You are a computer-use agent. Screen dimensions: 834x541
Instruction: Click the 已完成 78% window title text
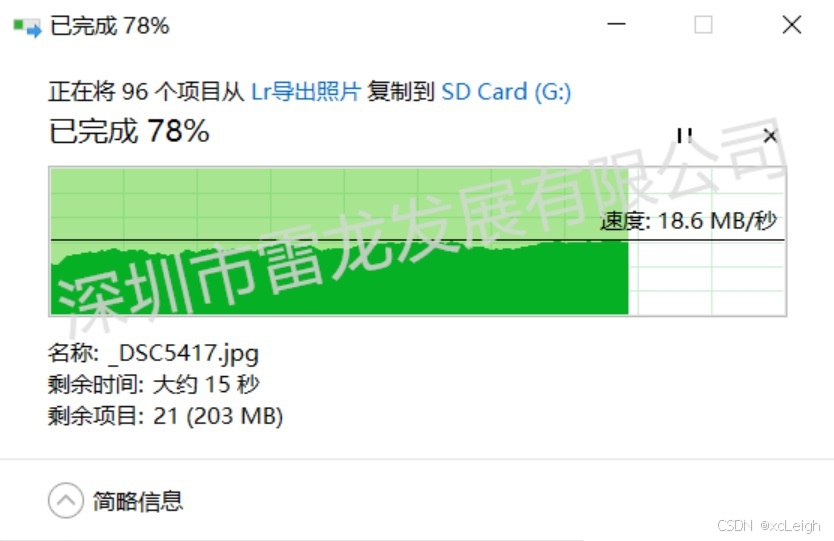(x=110, y=26)
